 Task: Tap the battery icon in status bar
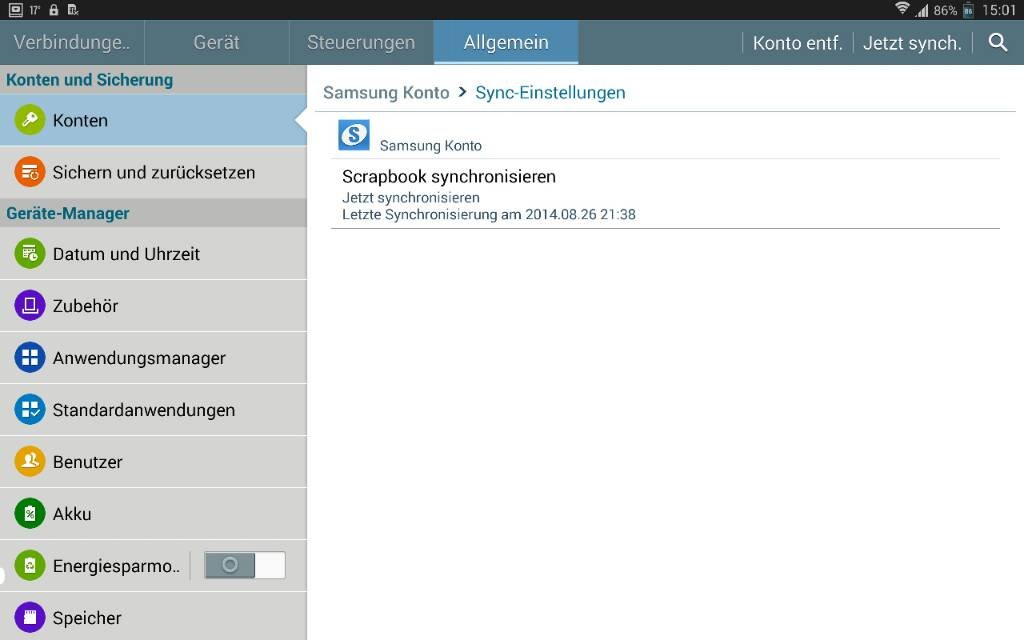[968, 10]
